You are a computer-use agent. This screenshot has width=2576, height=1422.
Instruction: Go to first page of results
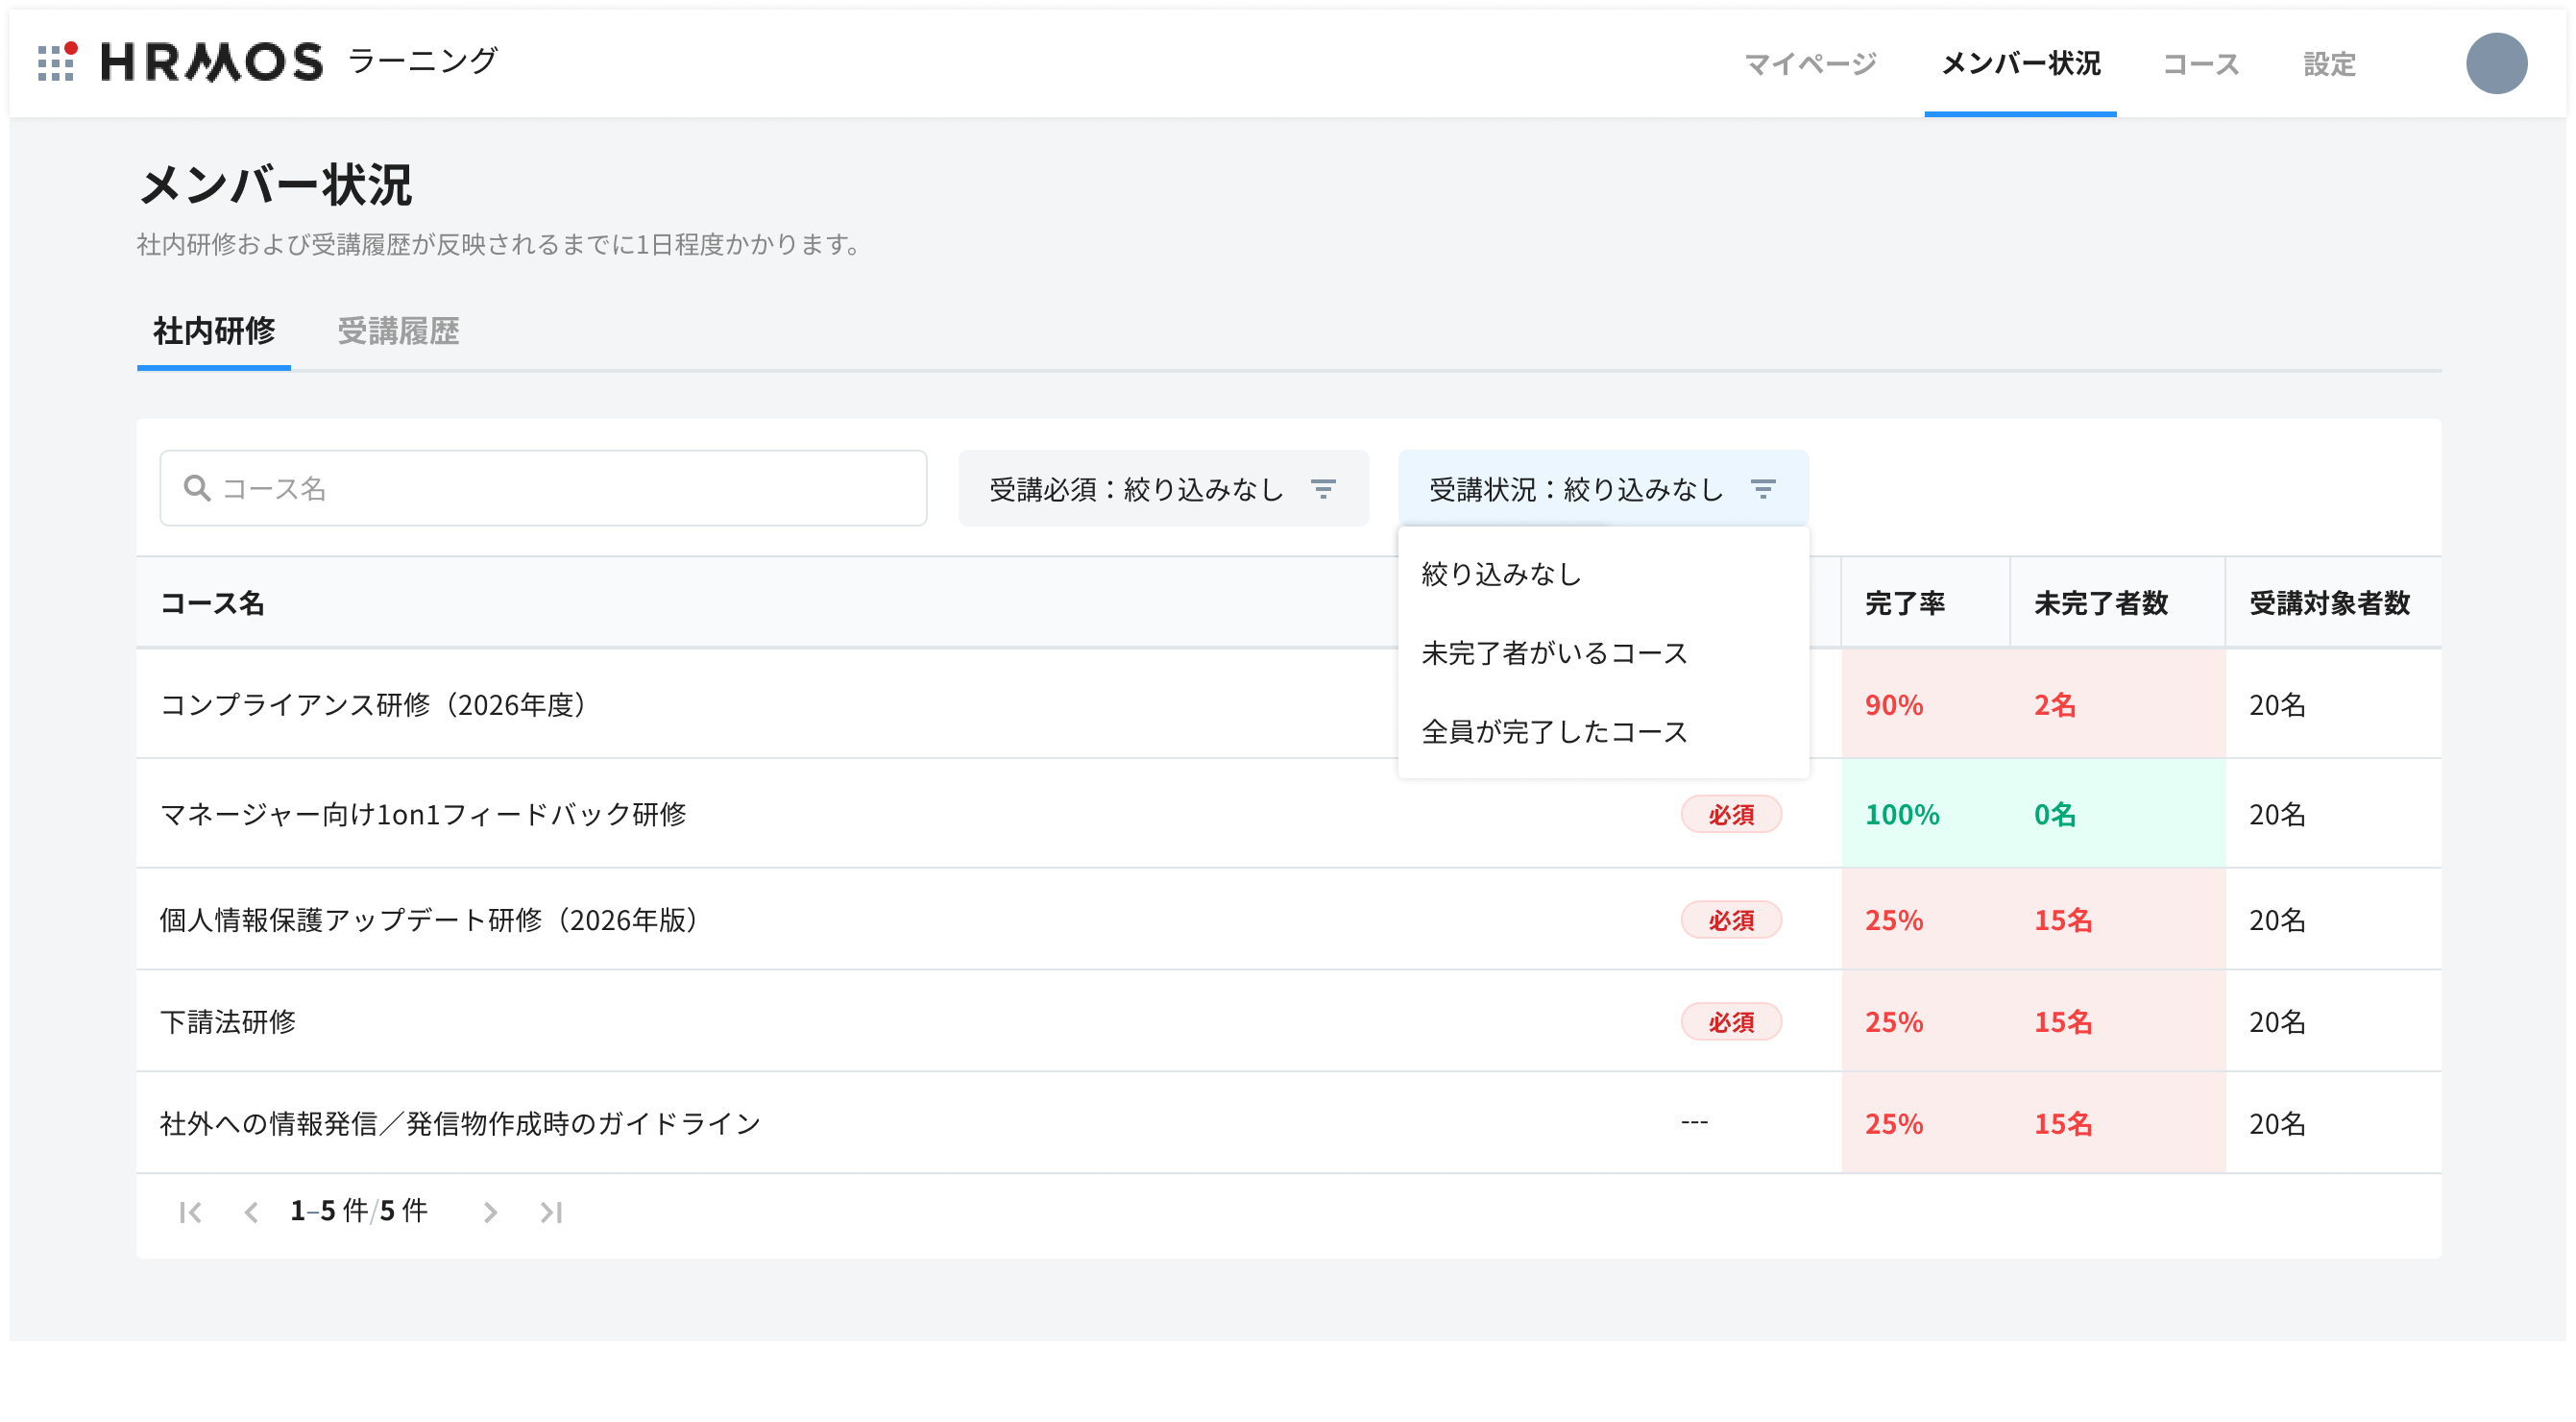[190, 1212]
